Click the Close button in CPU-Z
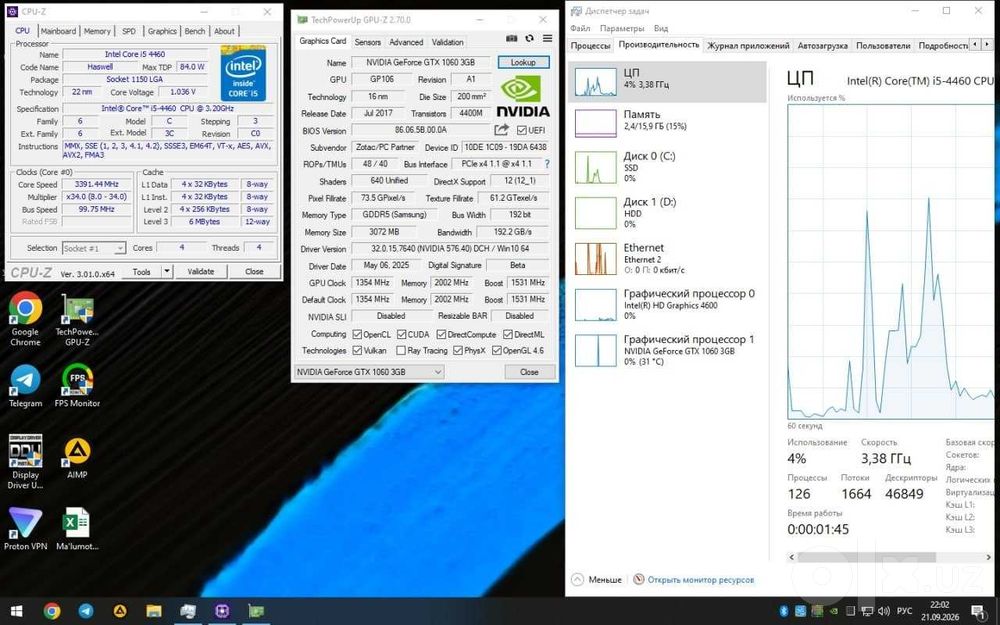 click(254, 272)
